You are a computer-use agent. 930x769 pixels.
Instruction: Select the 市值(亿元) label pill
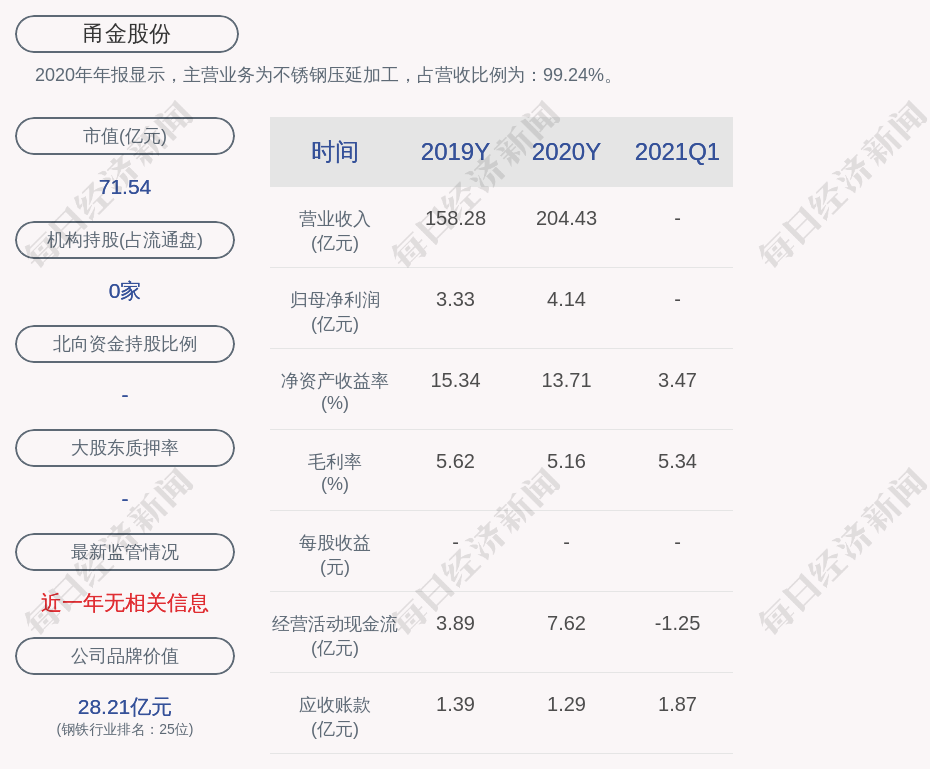point(125,136)
